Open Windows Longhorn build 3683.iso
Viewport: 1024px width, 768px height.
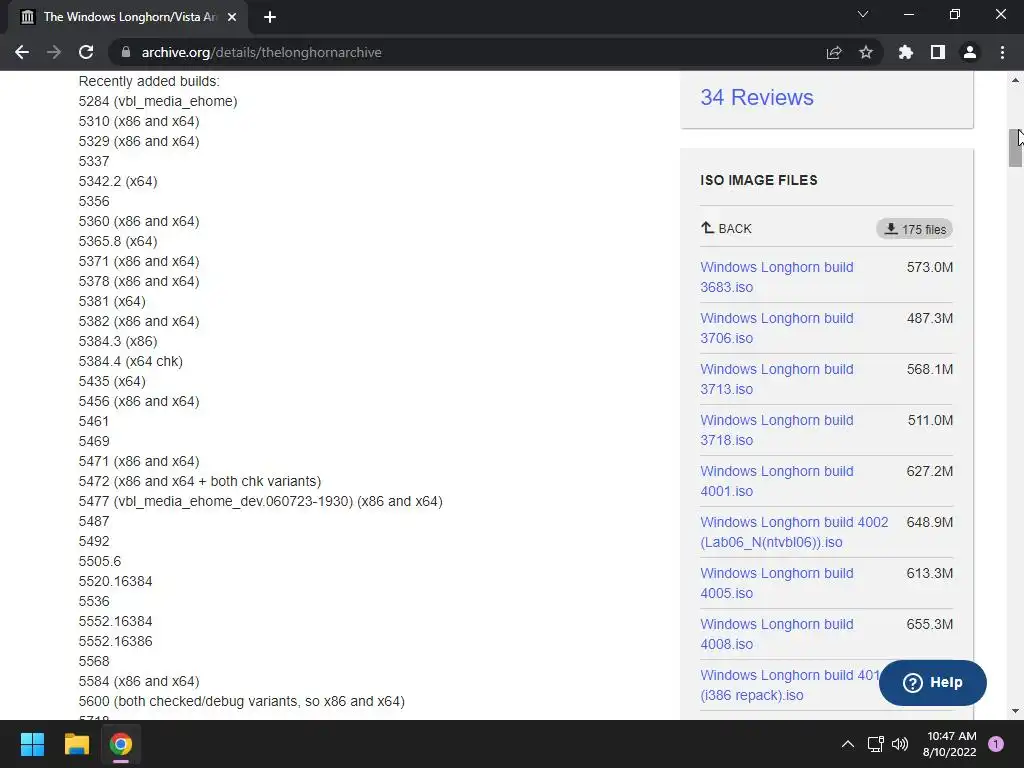(776, 277)
